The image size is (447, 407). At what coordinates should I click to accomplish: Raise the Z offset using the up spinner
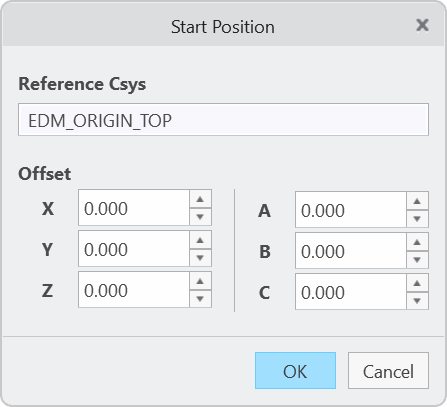pyautogui.click(x=200, y=281)
